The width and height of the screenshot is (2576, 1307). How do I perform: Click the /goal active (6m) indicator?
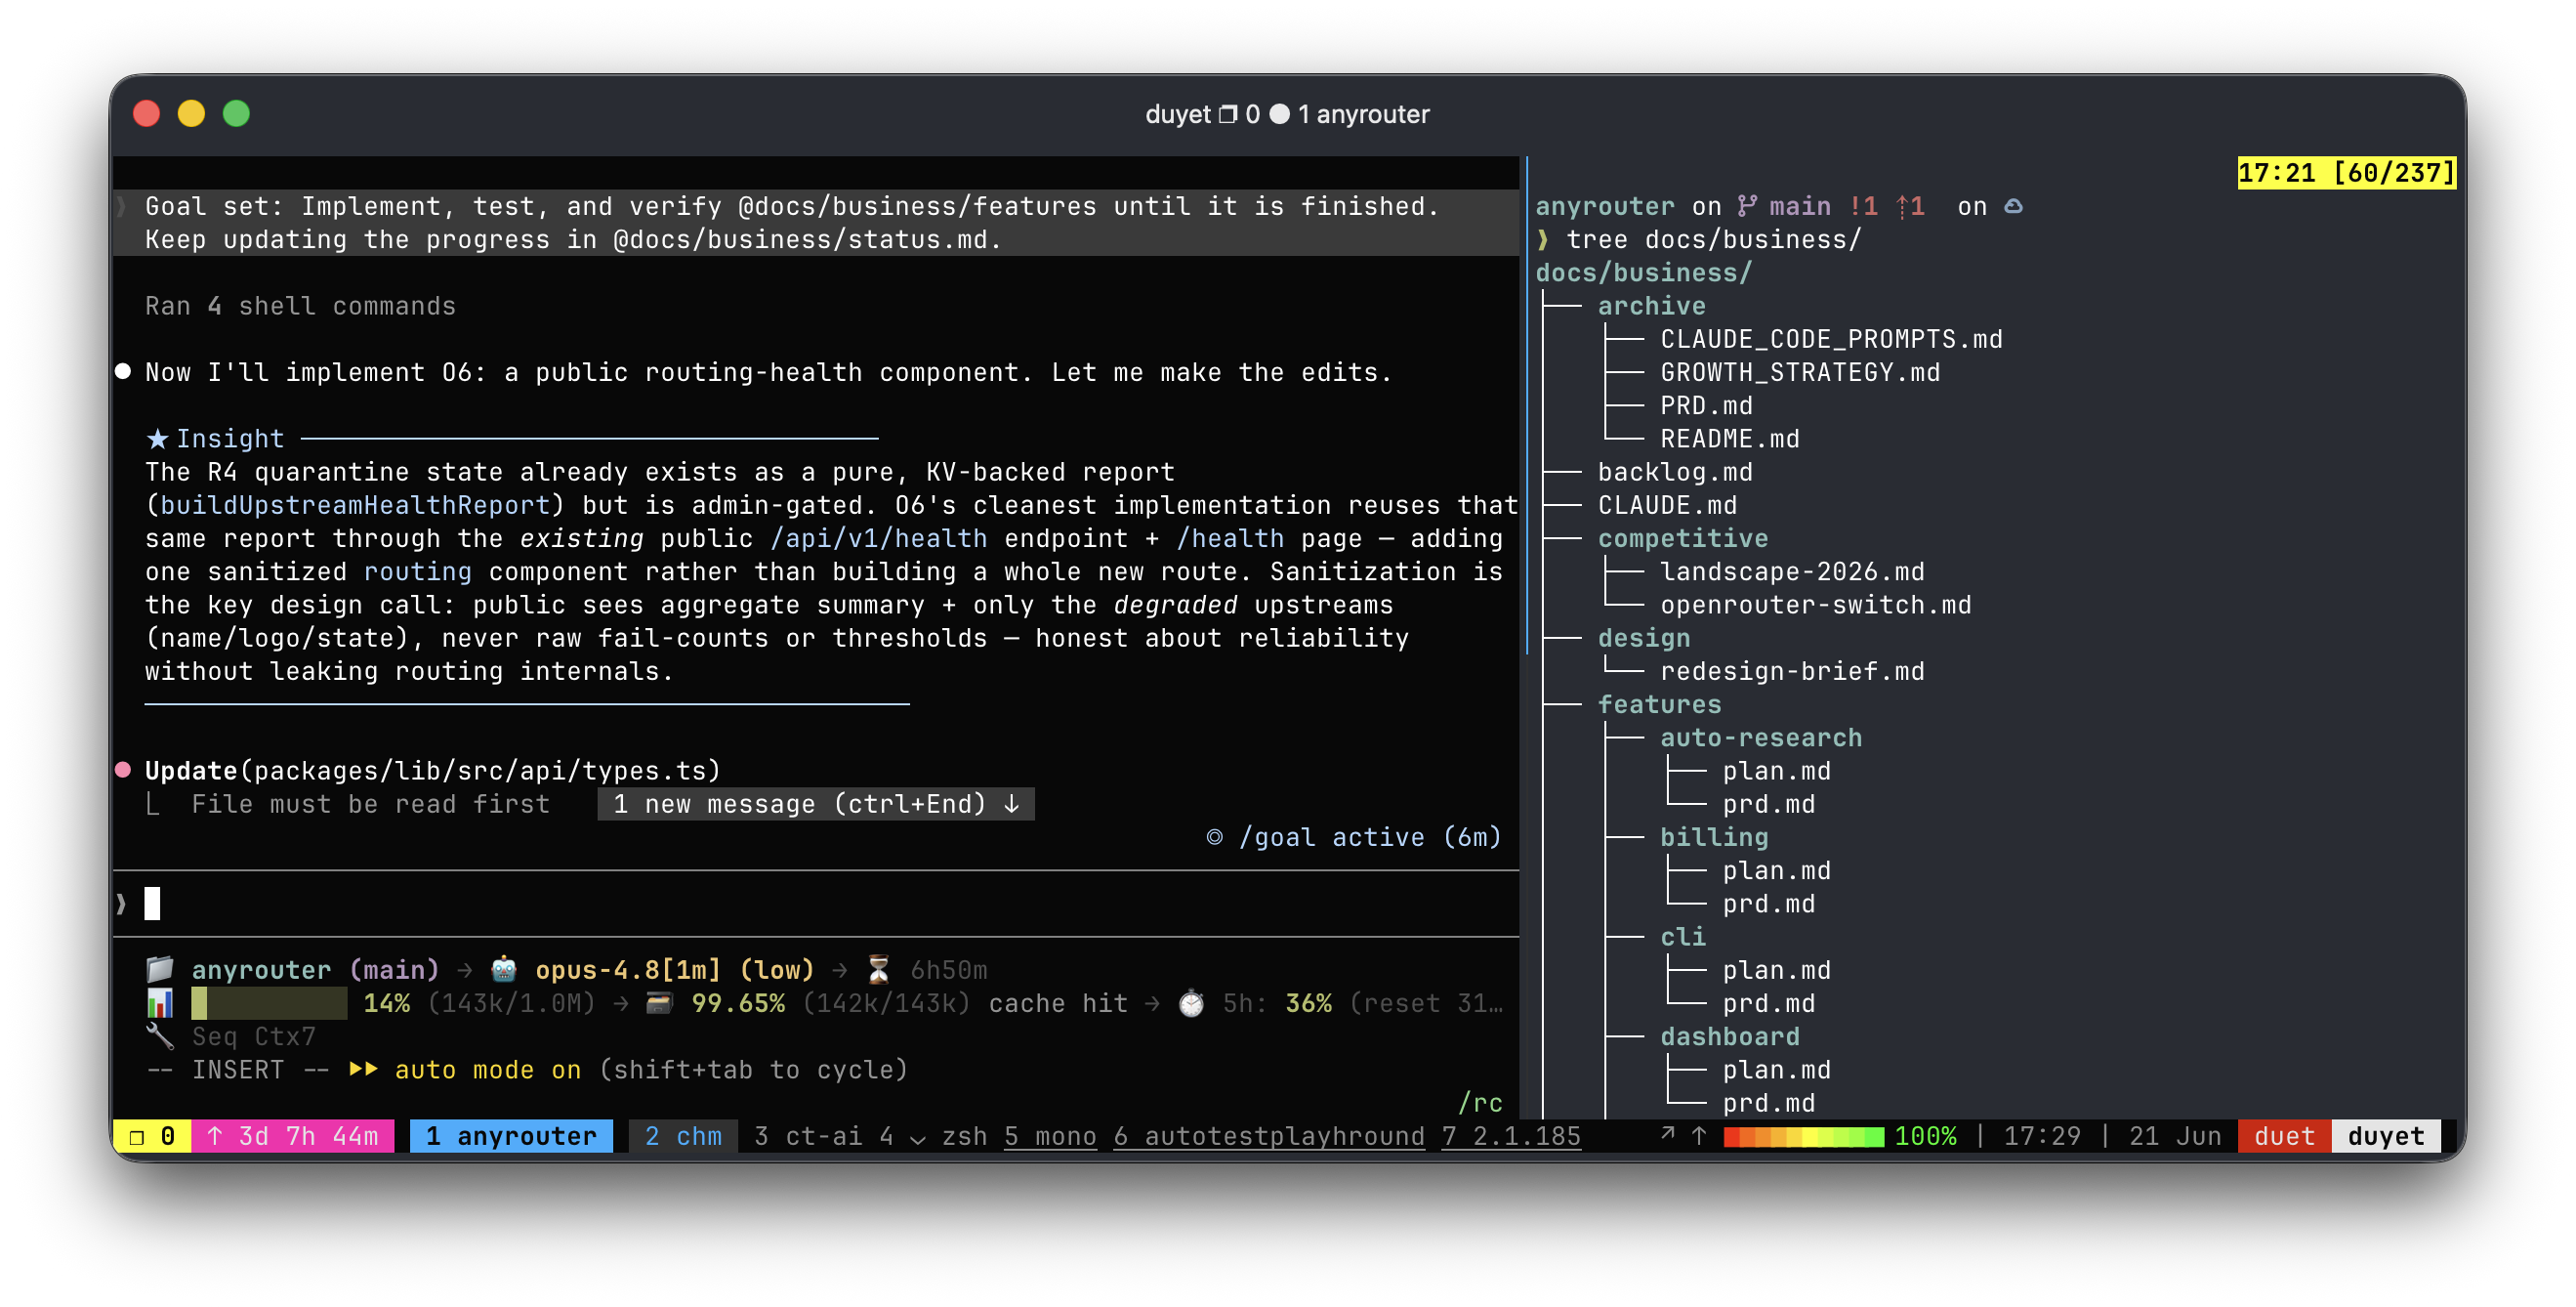pos(1353,836)
